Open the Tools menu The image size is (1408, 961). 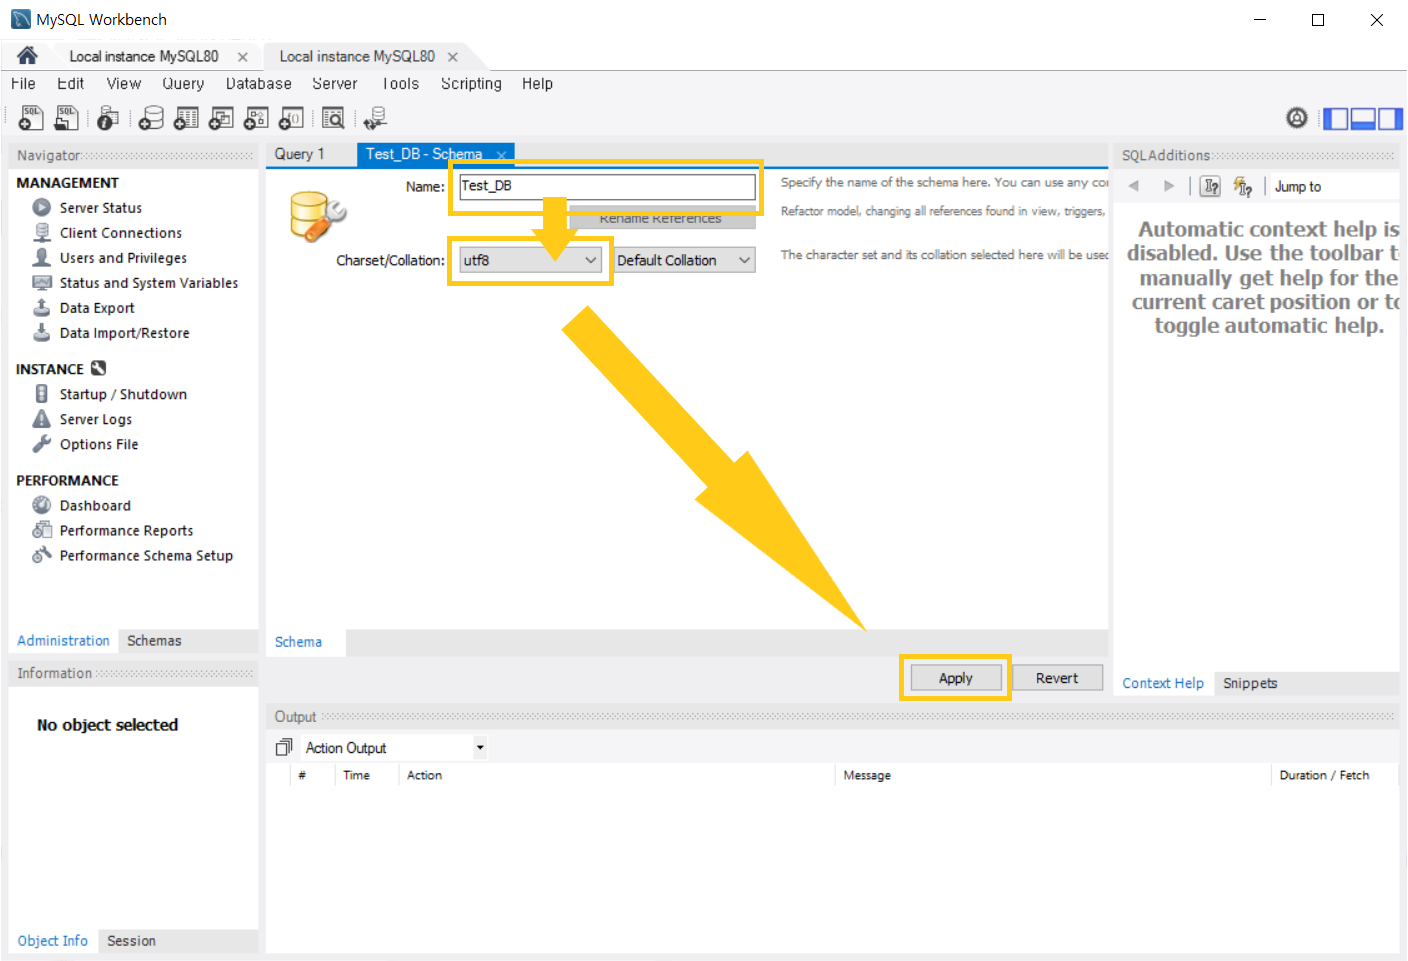[400, 84]
